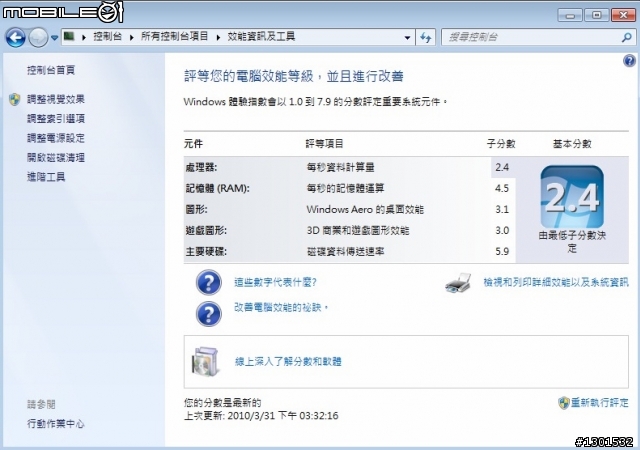This screenshot has height=450, width=640.
Task: Select 效能資訊及工具 breadcrumb segment
Action: coord(261,37)
